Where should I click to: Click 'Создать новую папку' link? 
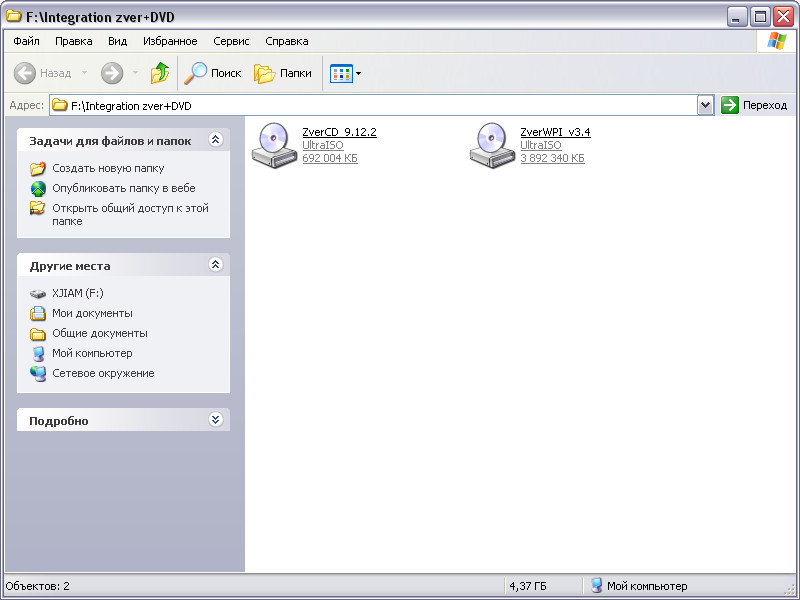click(108, 168)
